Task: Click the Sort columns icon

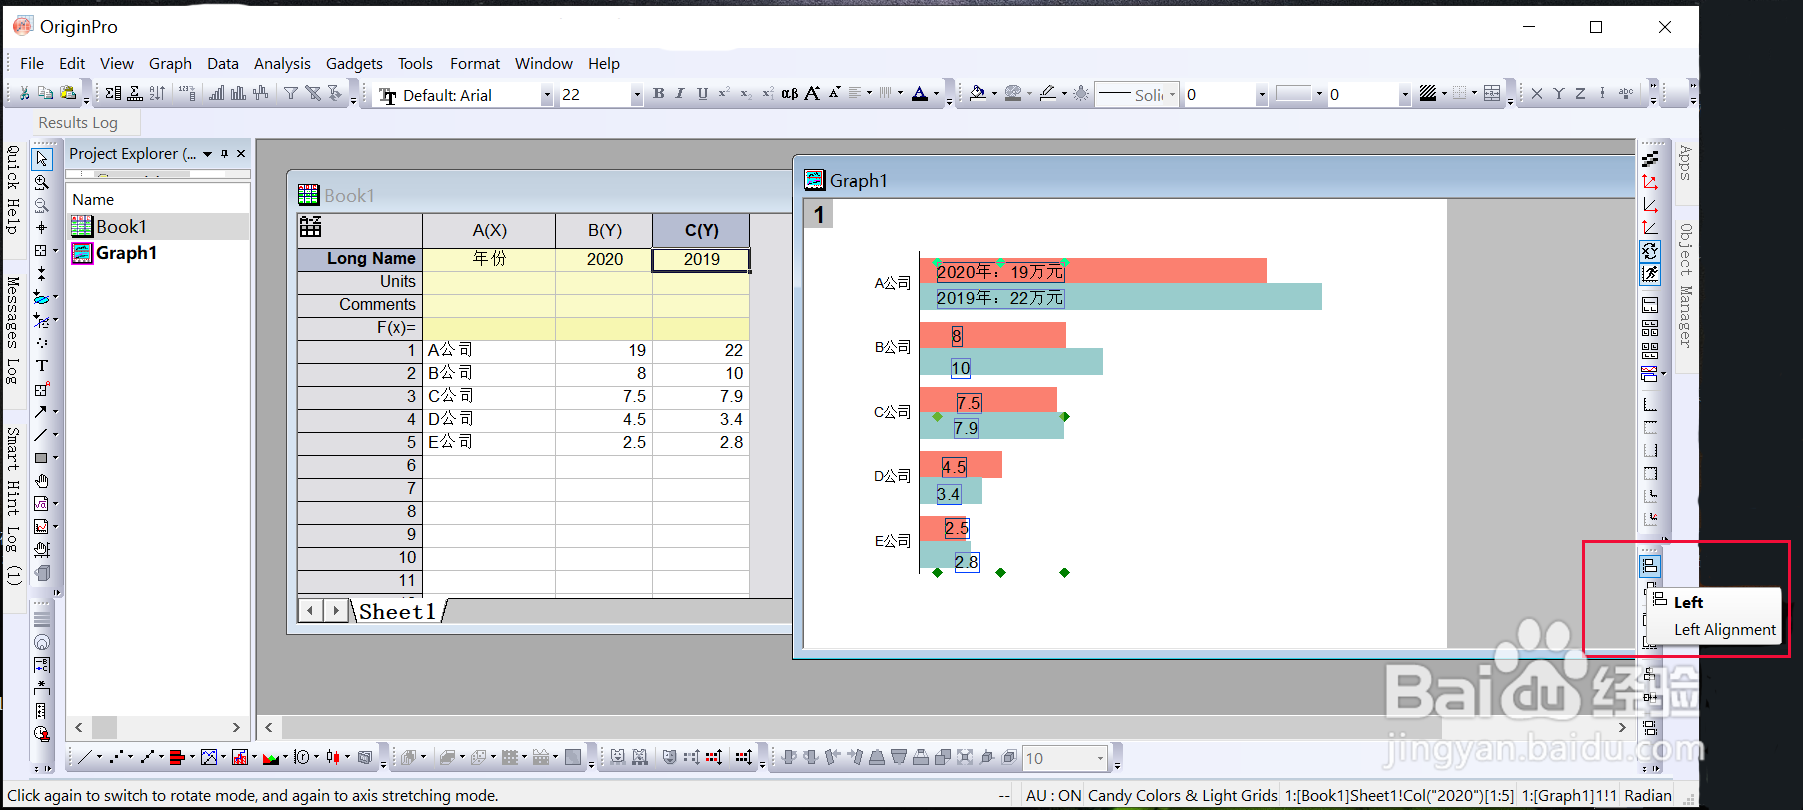Action: (x=157, y=93)
